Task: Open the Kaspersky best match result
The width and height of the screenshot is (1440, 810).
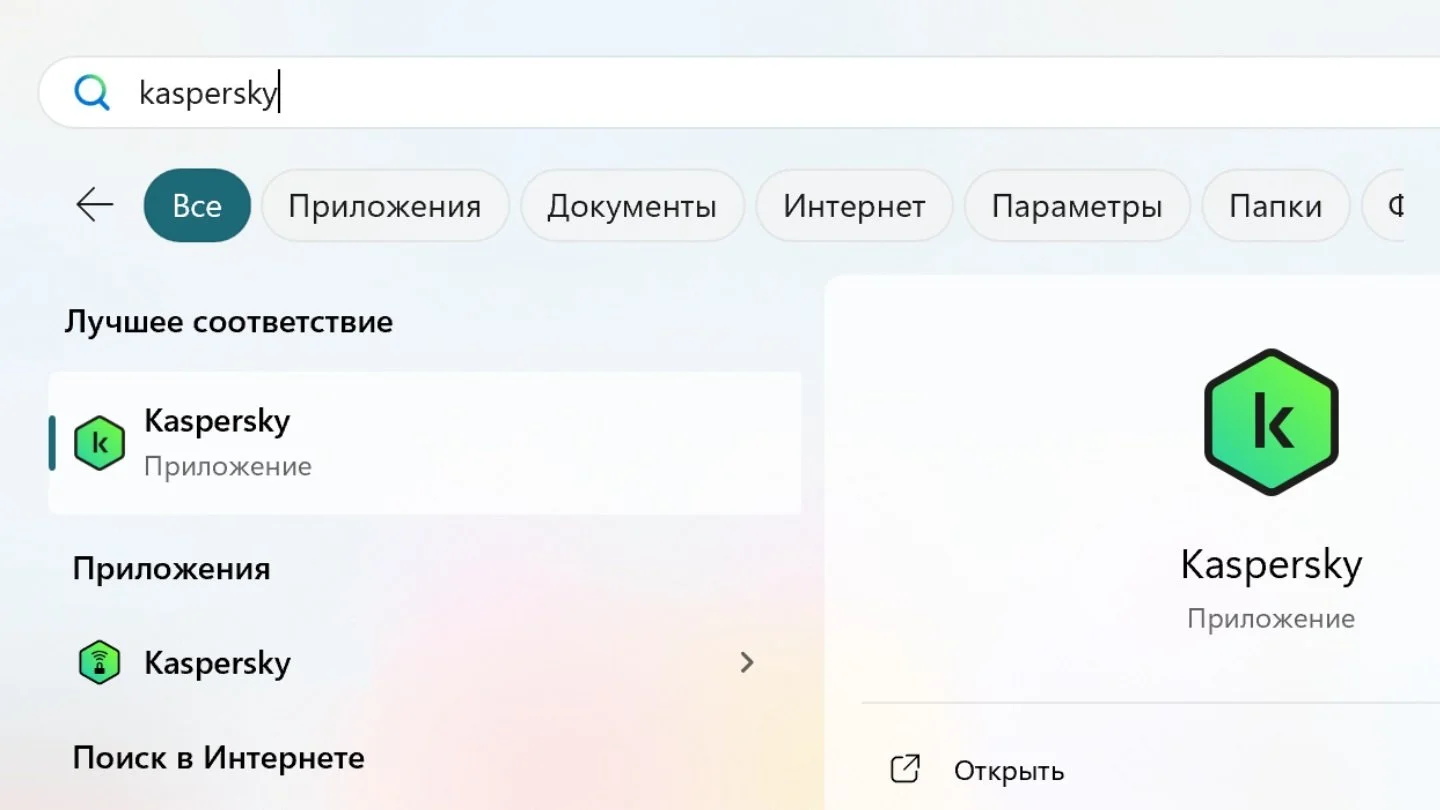Action: pyautogui.click(x=425, y=443)
